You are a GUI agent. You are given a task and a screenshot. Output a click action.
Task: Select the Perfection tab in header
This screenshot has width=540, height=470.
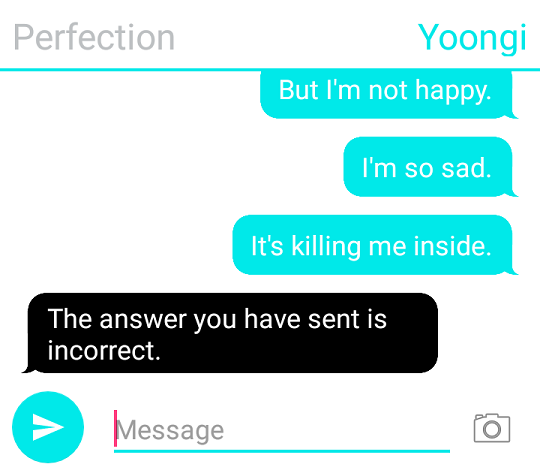pyautogui.click(x=94, y=37)
